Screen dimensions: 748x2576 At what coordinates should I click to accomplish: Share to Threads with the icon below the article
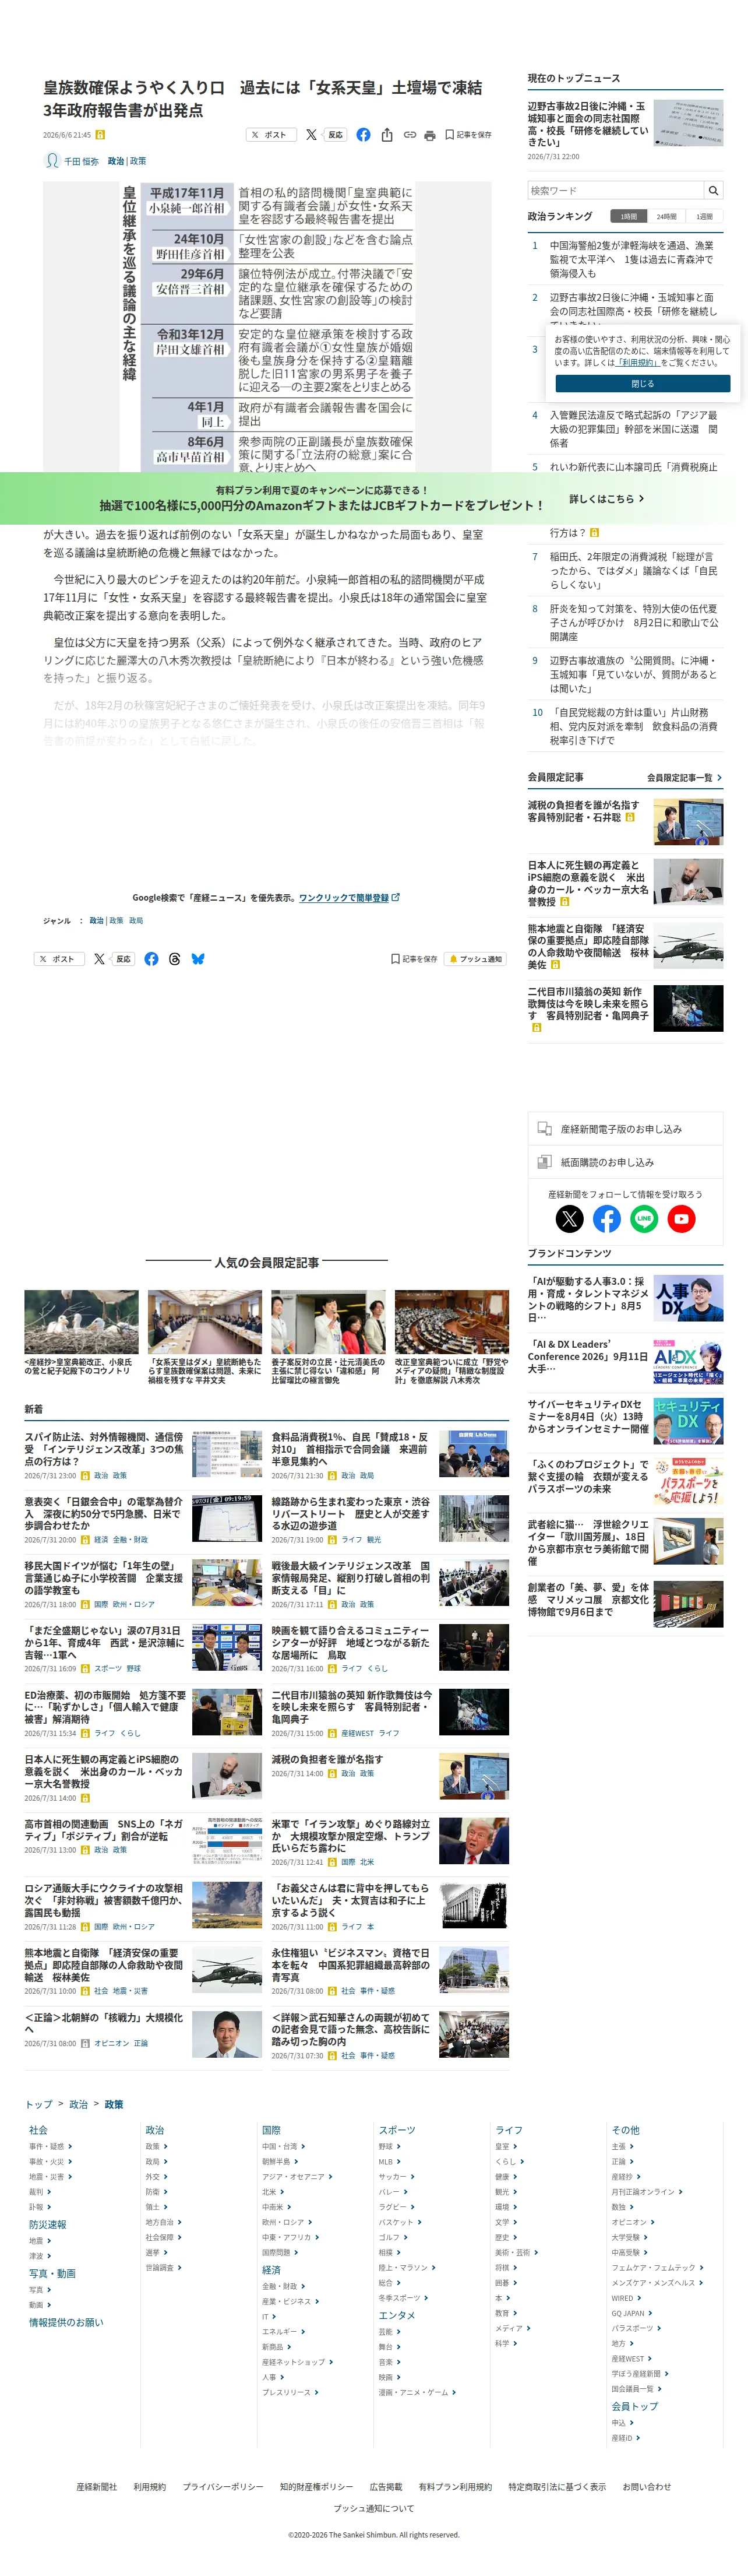click(x=175, y=958)
